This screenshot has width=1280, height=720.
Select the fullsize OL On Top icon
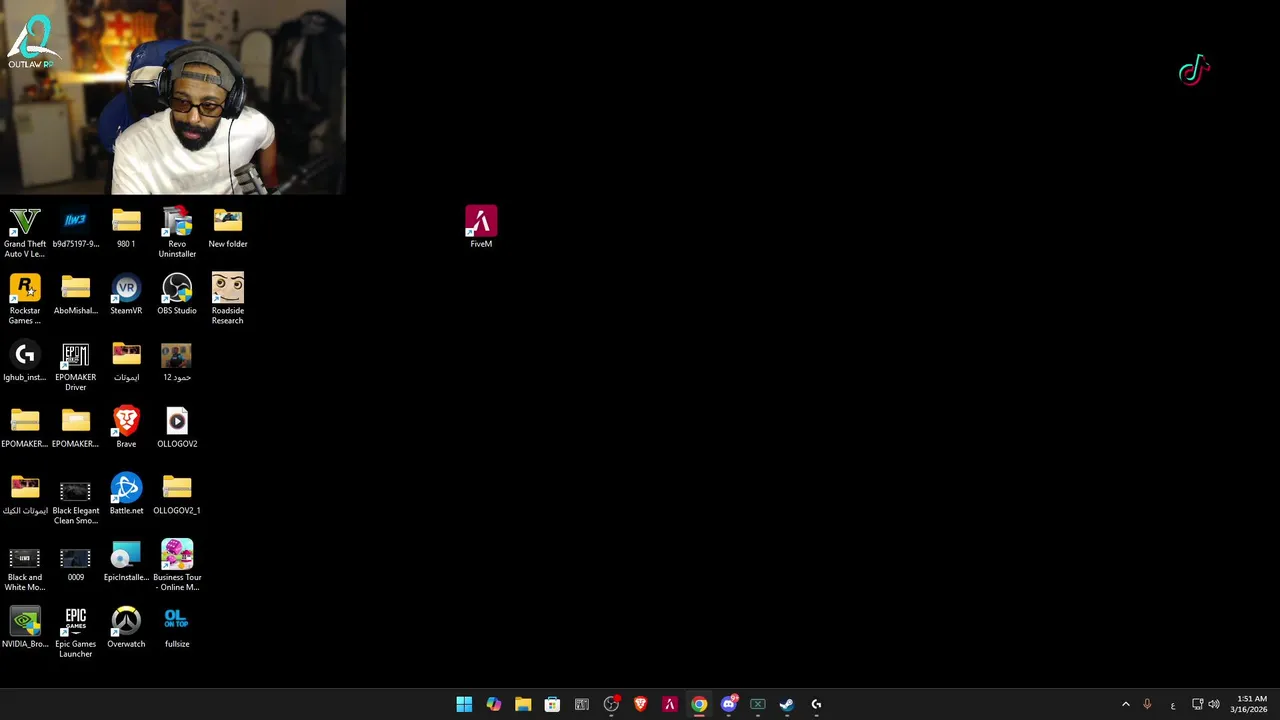(177, 628)
